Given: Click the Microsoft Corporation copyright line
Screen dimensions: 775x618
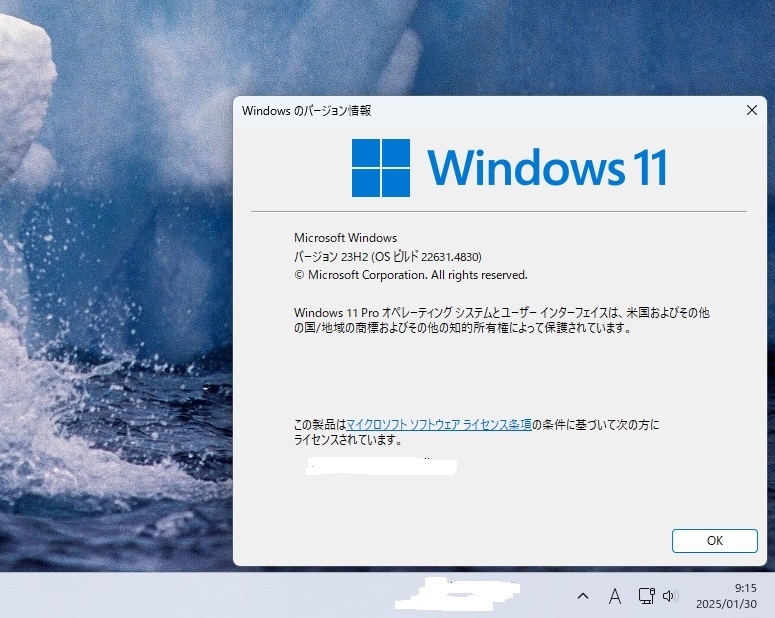Looking at the screenshot, I should click(411, 275).
